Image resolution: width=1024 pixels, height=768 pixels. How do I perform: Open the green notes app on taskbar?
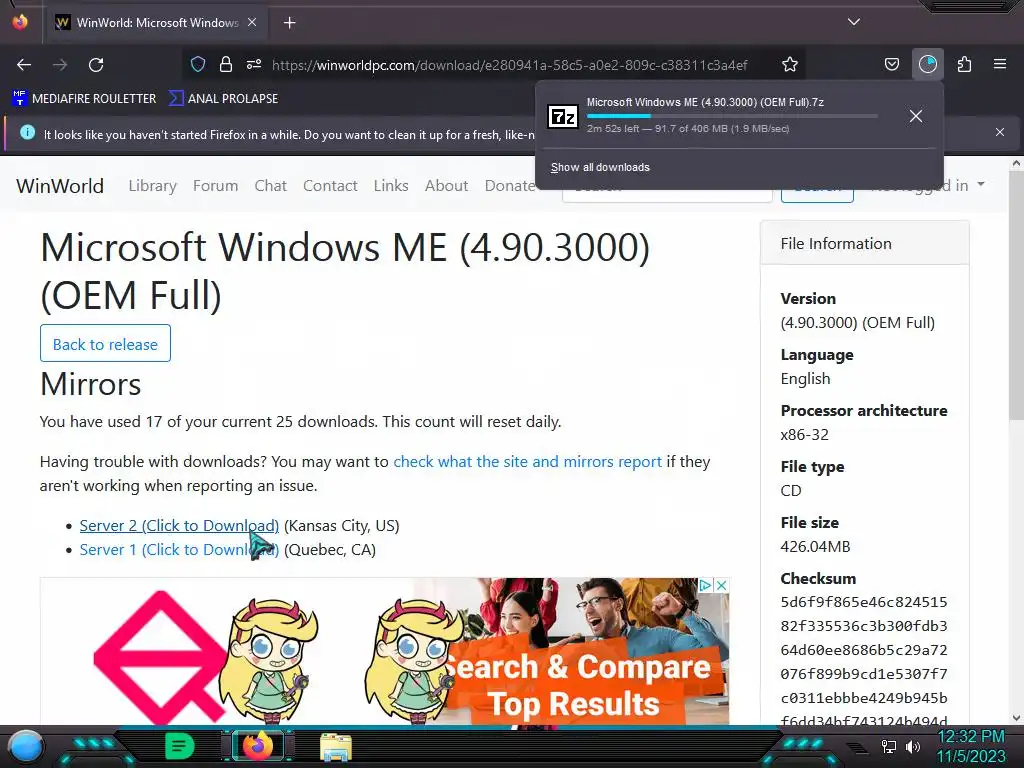point(179,746)
